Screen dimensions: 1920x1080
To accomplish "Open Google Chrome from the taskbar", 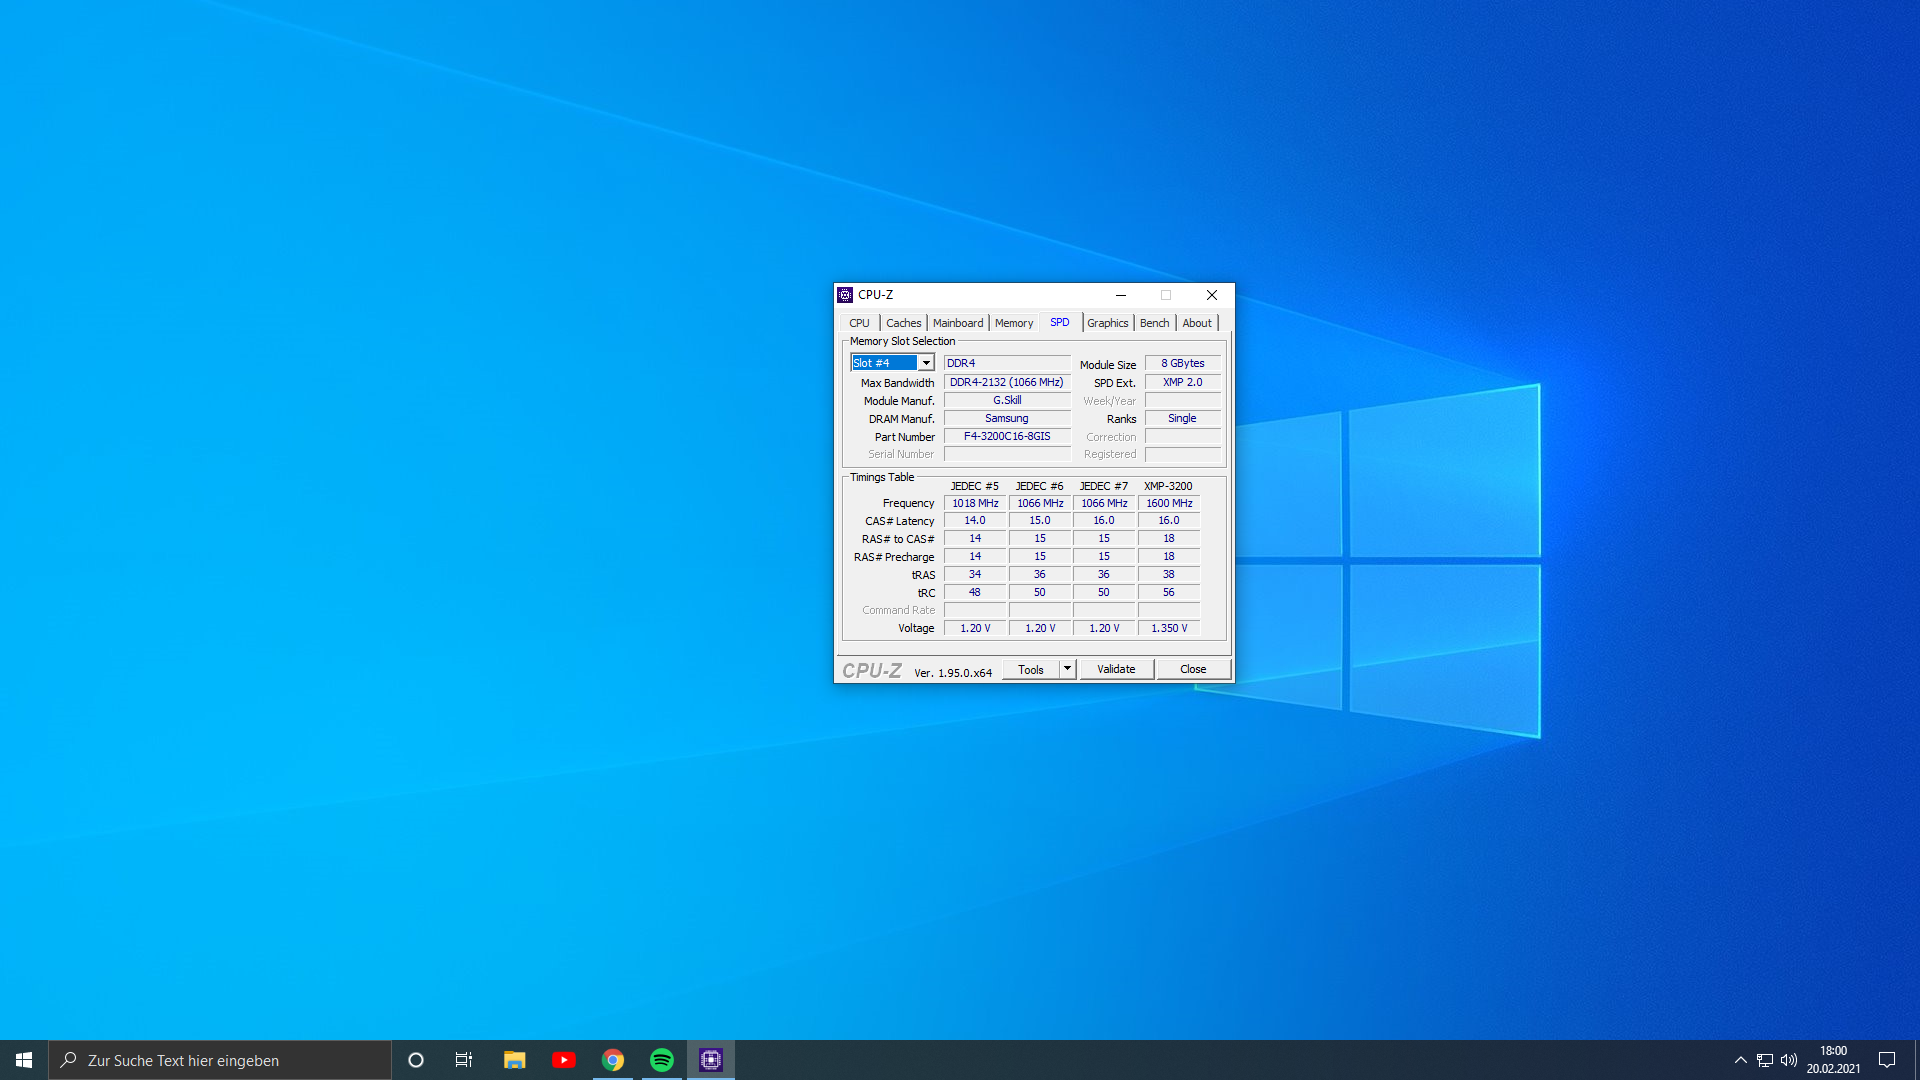I will point(613,1059).
